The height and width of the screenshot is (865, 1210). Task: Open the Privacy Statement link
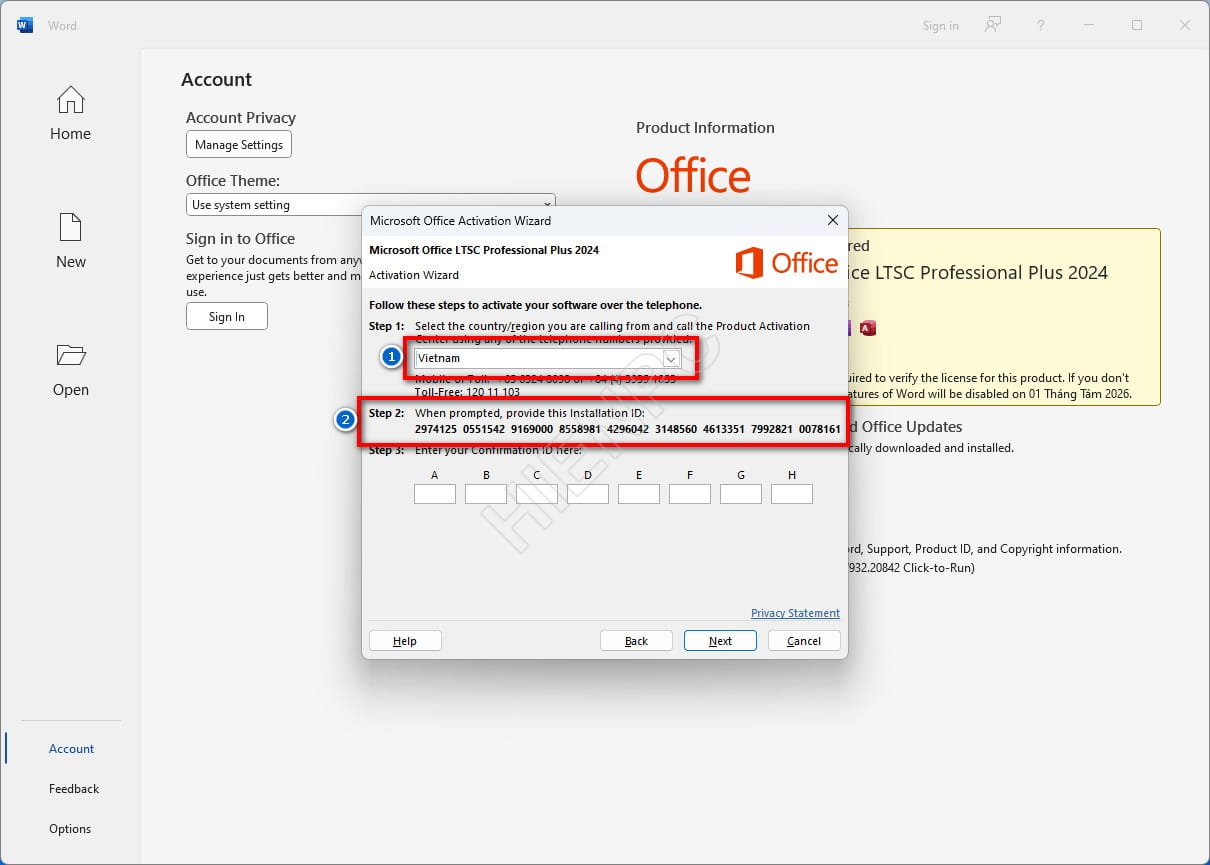(795, 613)
